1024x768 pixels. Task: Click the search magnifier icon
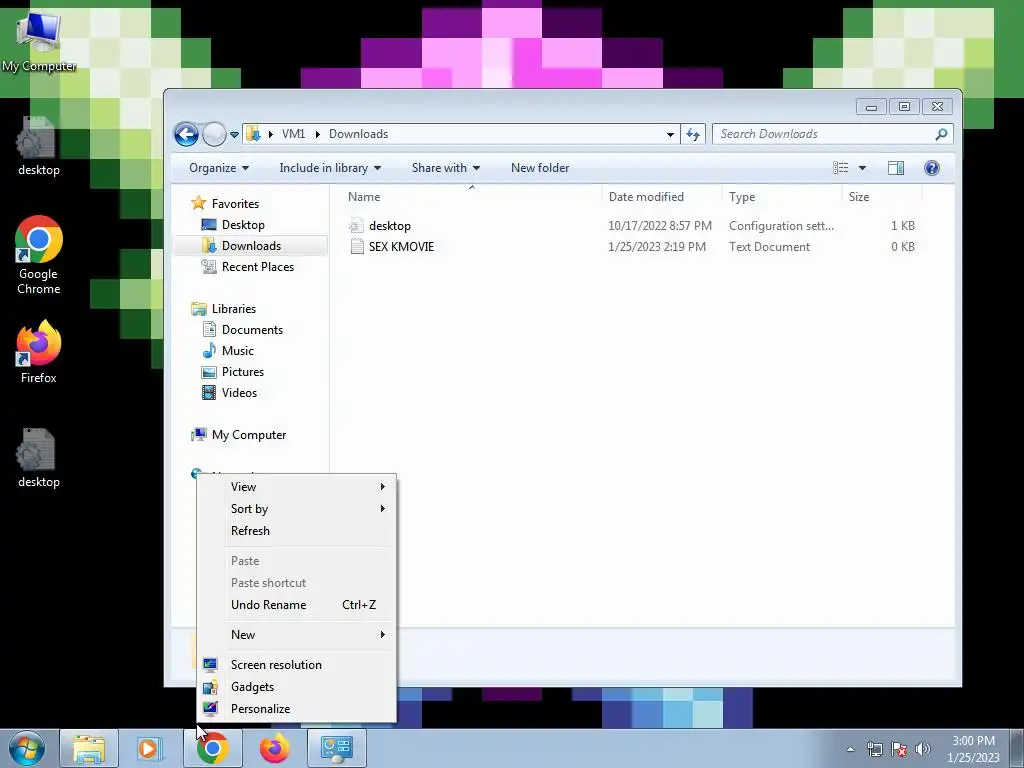pos(941,134)
